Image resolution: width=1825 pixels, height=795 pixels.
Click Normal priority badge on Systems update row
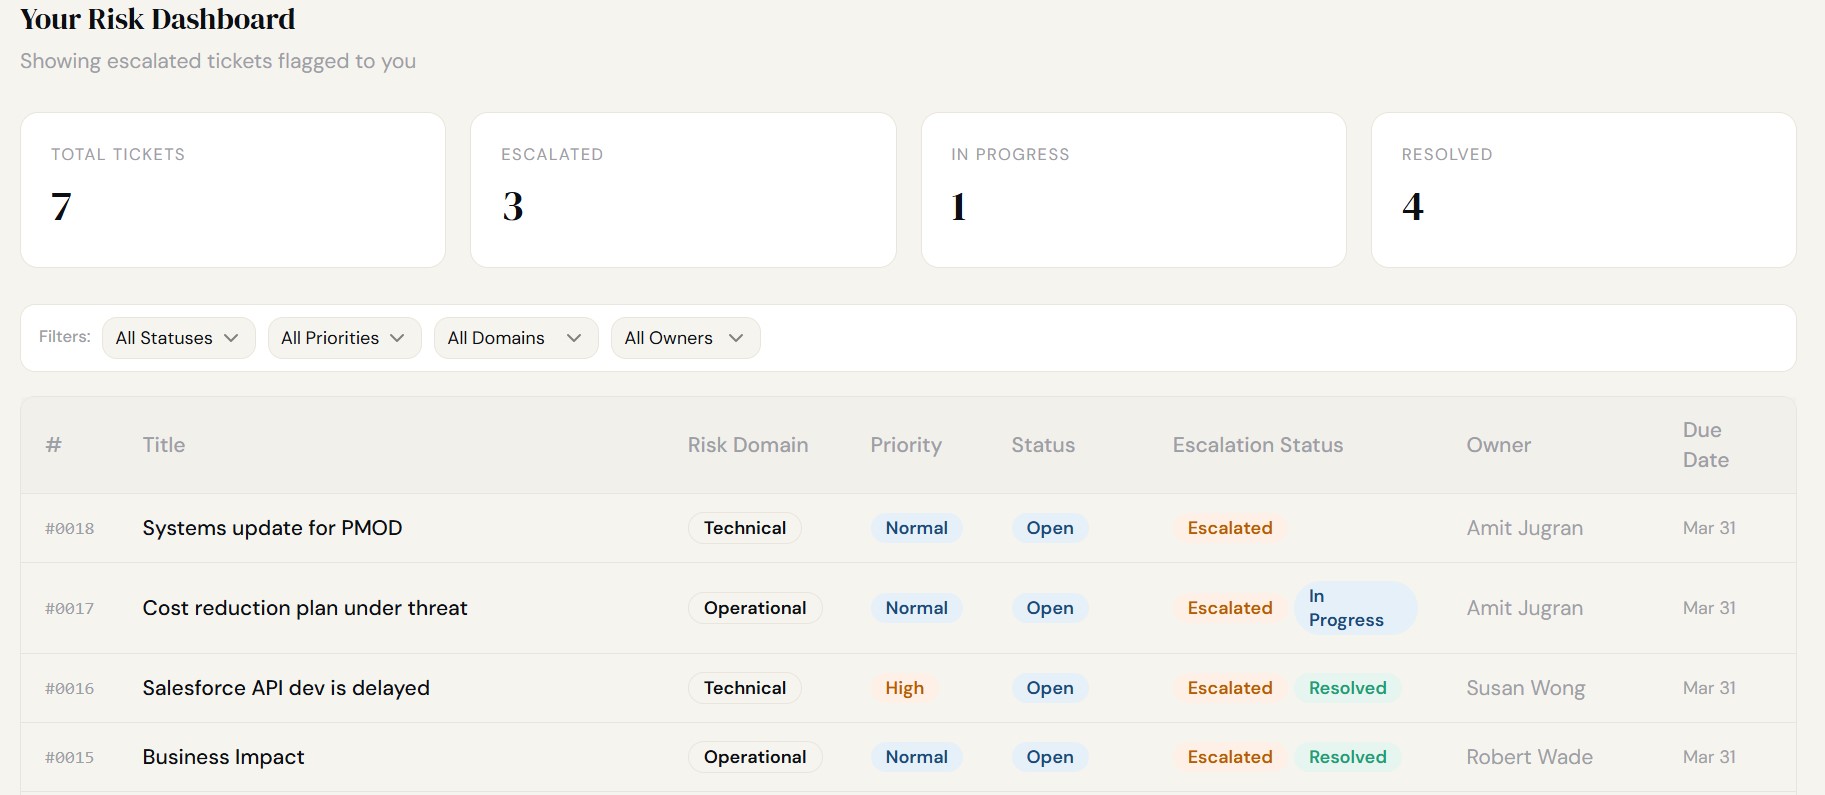(917, 528)
